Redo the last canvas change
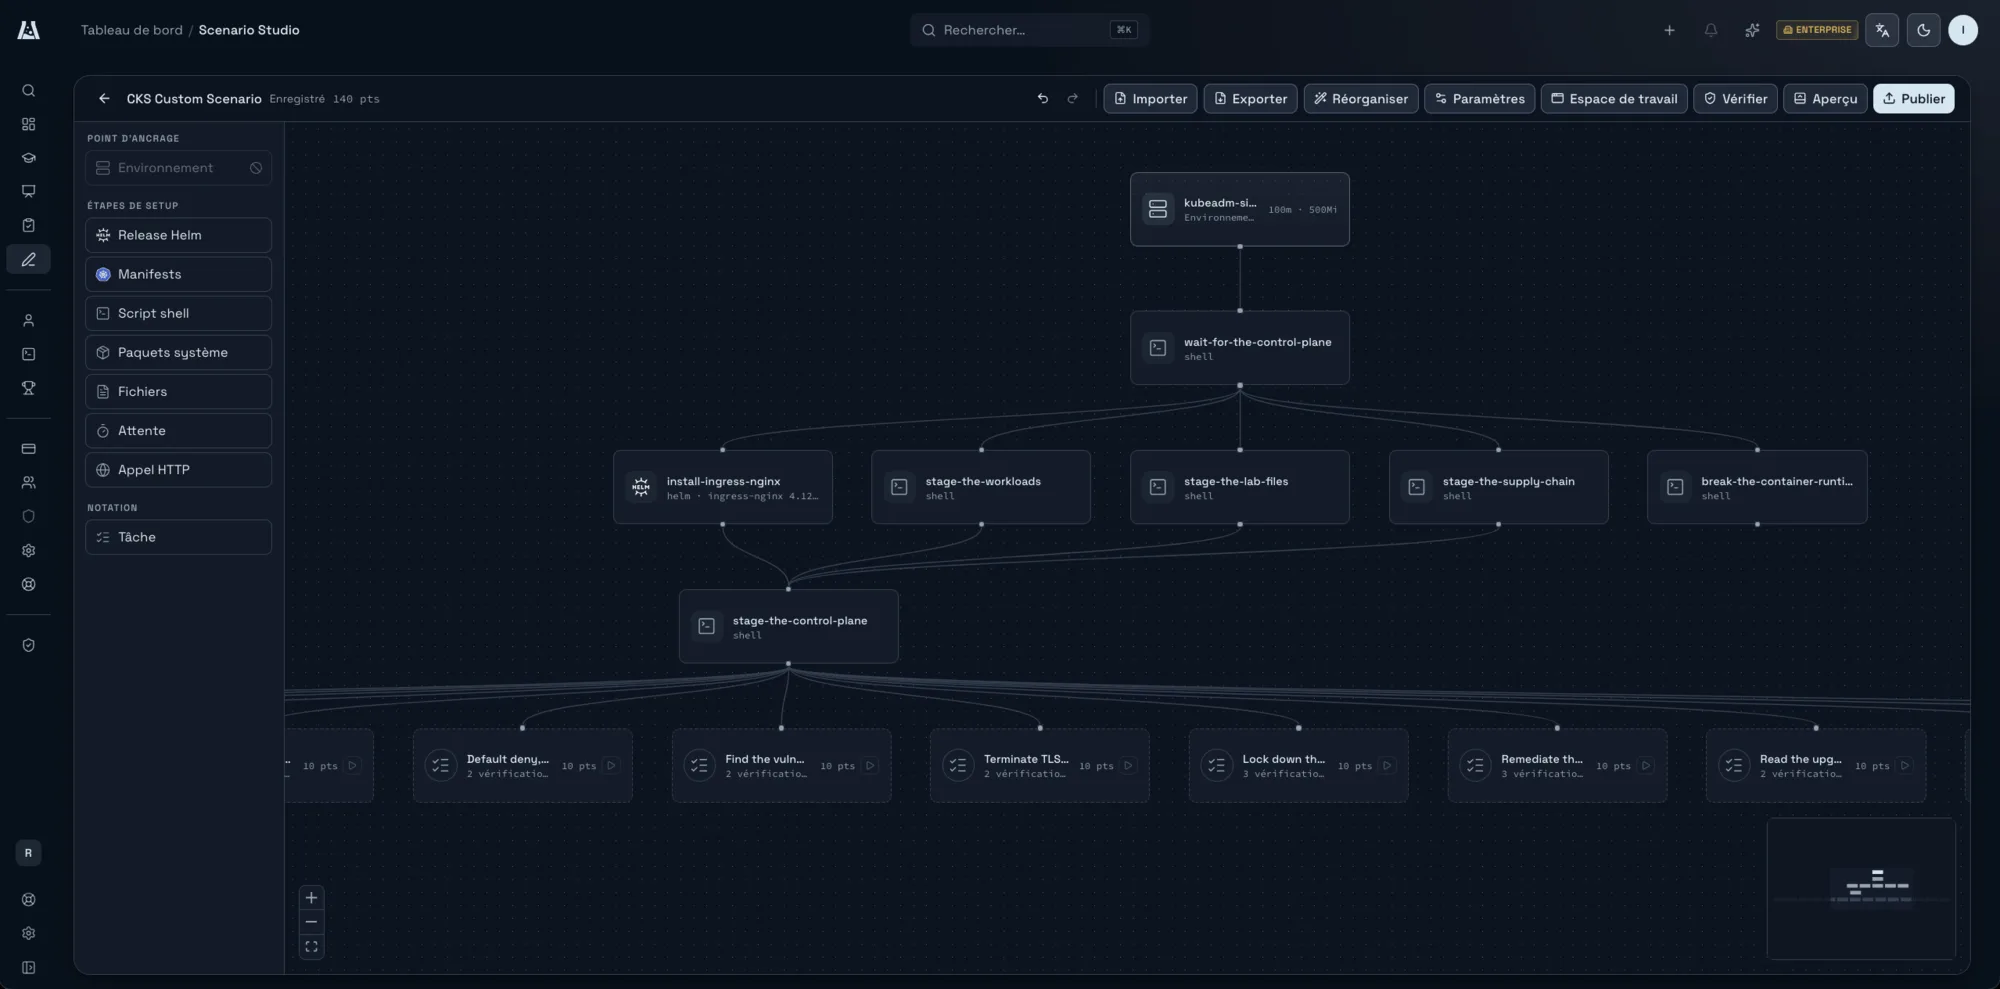 pos(1073,99)
